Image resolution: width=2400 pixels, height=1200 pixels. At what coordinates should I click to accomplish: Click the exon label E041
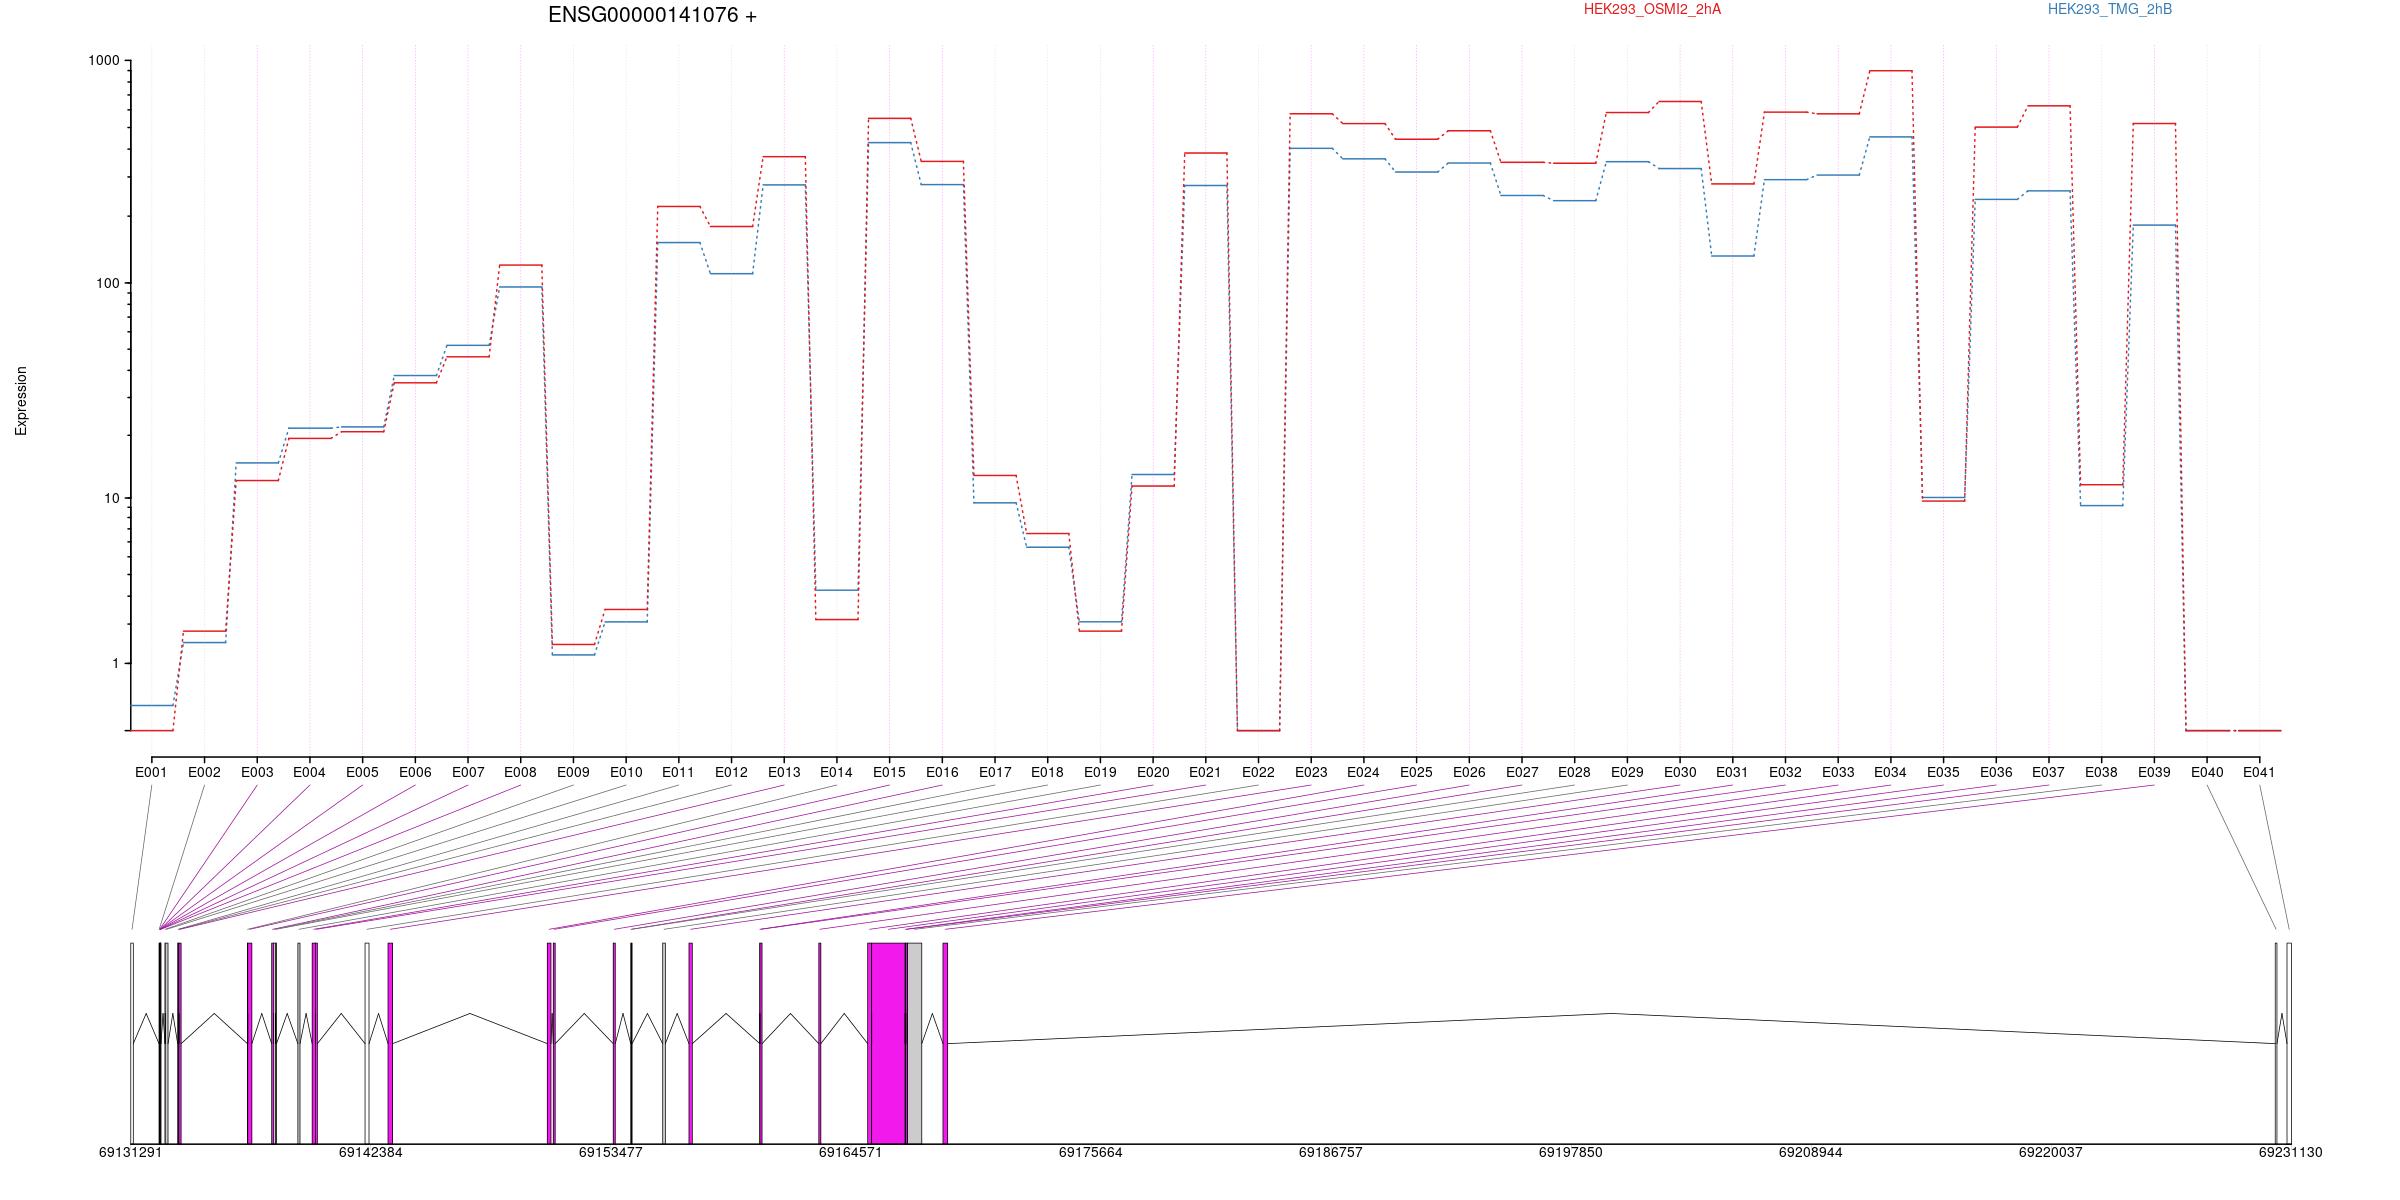coord(2259,772)
